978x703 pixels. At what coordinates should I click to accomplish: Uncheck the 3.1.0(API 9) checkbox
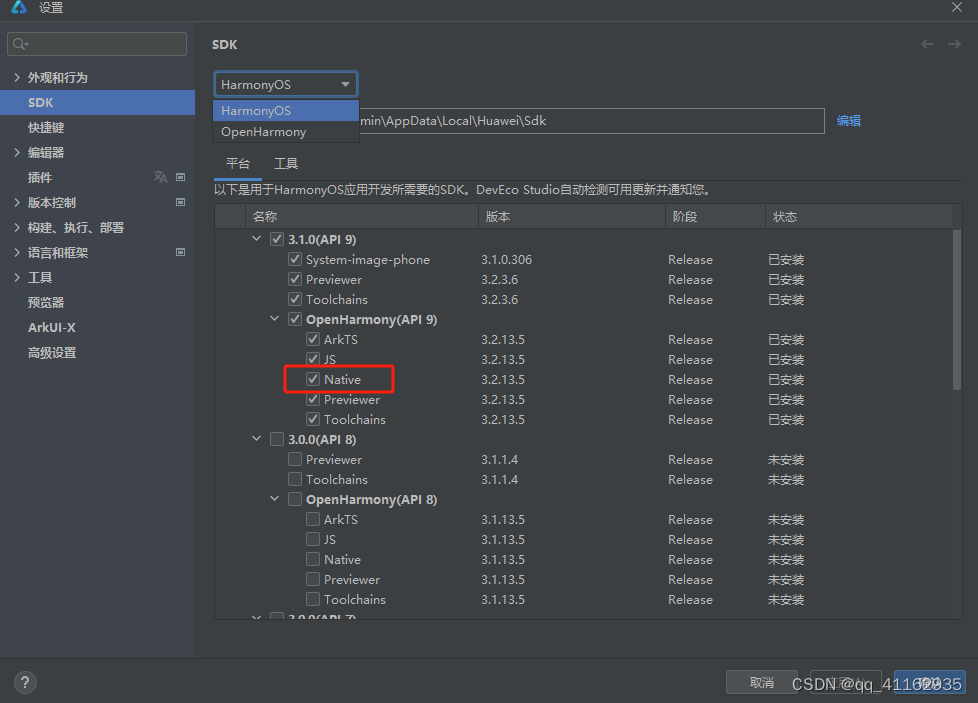click(277, 239)
